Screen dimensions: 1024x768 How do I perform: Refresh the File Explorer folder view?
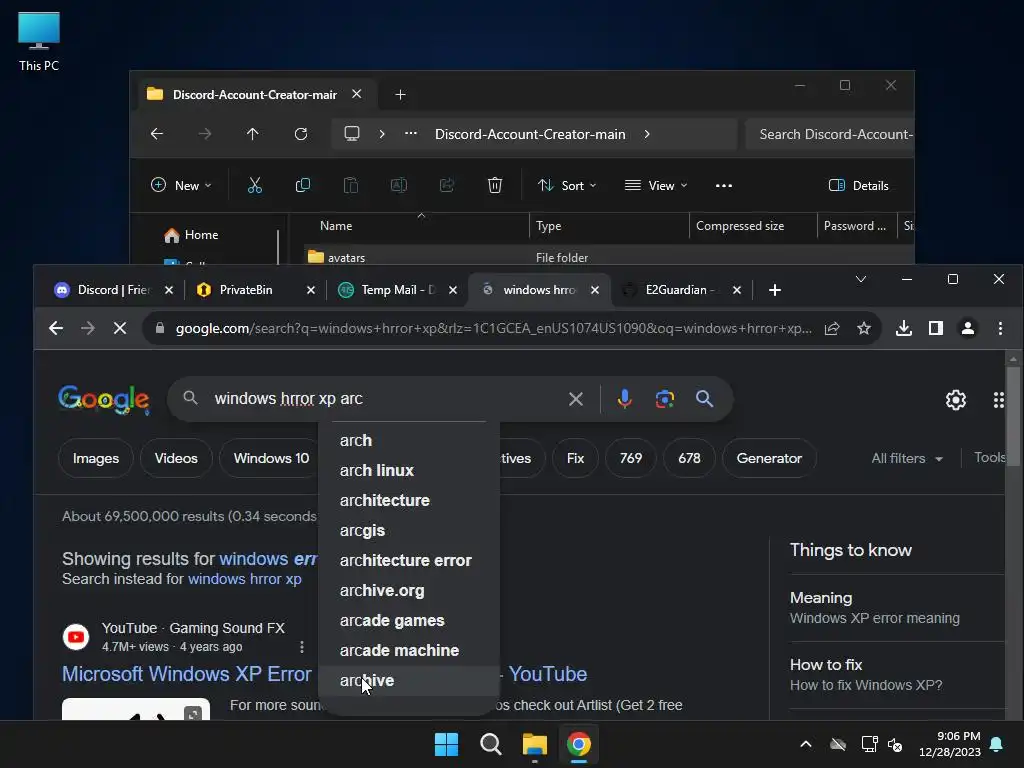(x=300, y=134)
